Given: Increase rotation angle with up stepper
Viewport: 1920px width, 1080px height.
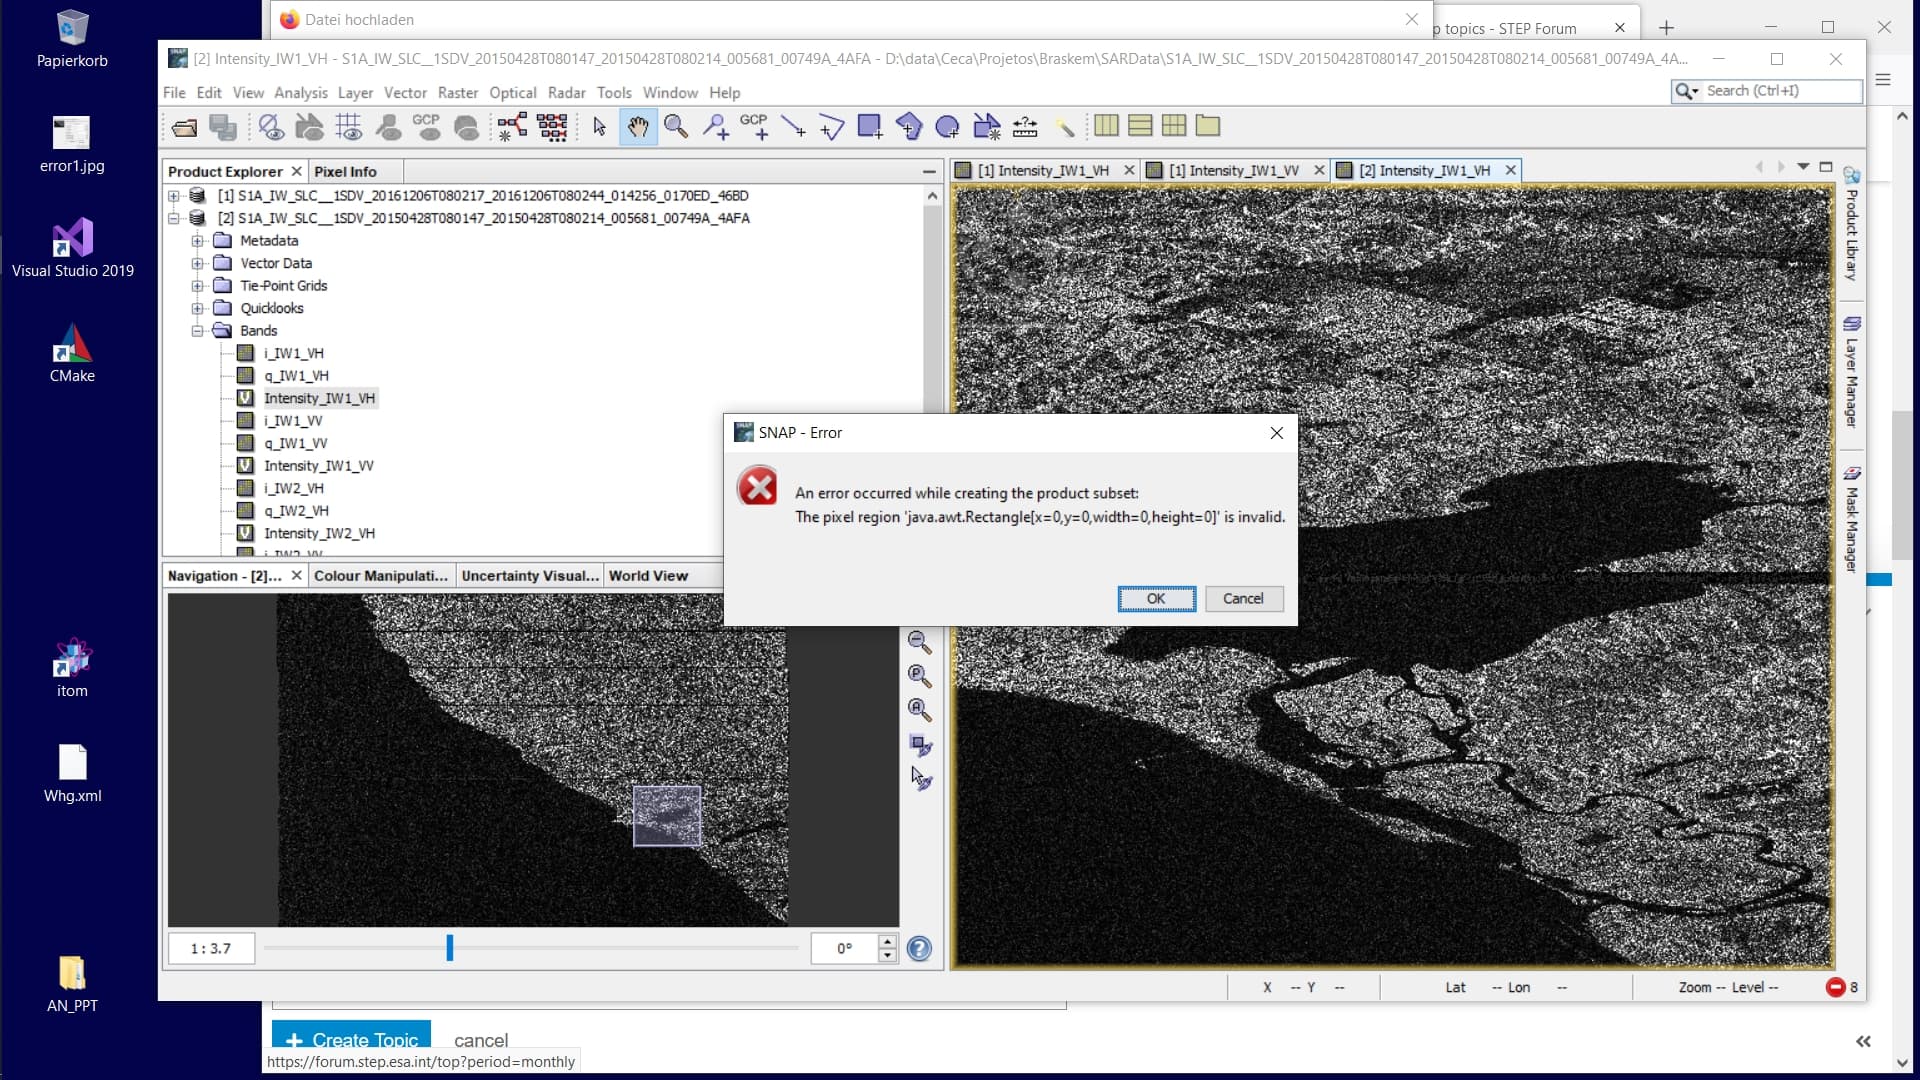Looking at the screenshot, I should click(x=887, y=941).
